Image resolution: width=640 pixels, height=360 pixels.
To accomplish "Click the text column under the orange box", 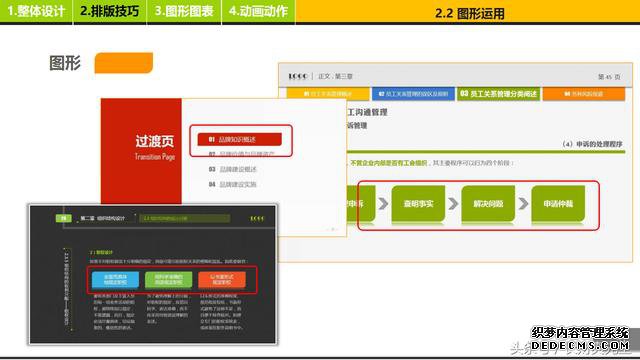I will pyautogui.click(x=221, y=312).
